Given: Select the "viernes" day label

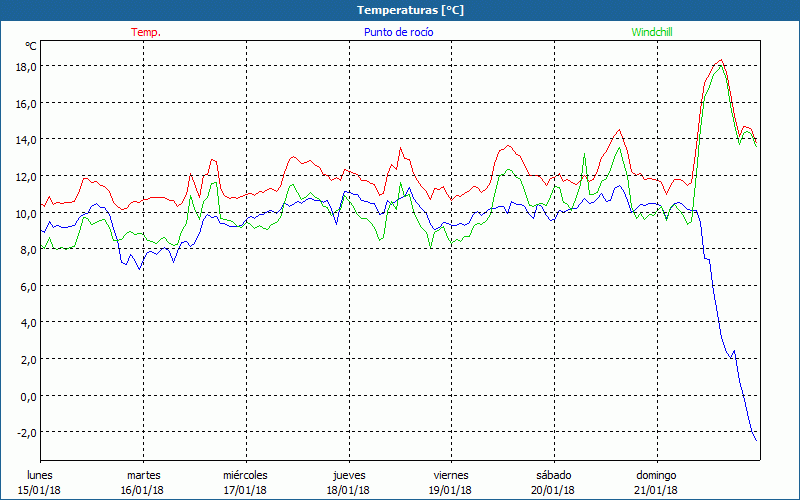Looking at the screenshot, I should pos(451,474).
